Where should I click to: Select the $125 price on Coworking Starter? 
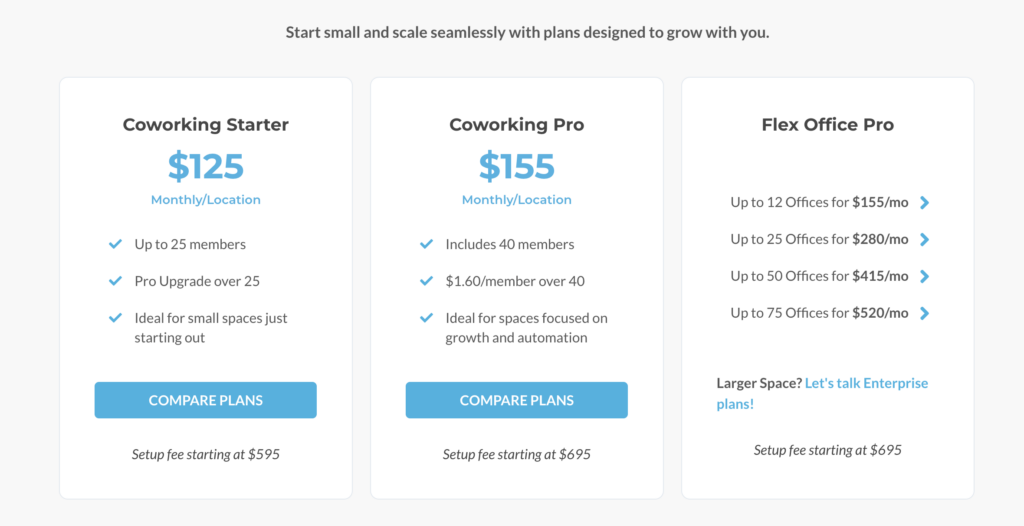point(206,166)
